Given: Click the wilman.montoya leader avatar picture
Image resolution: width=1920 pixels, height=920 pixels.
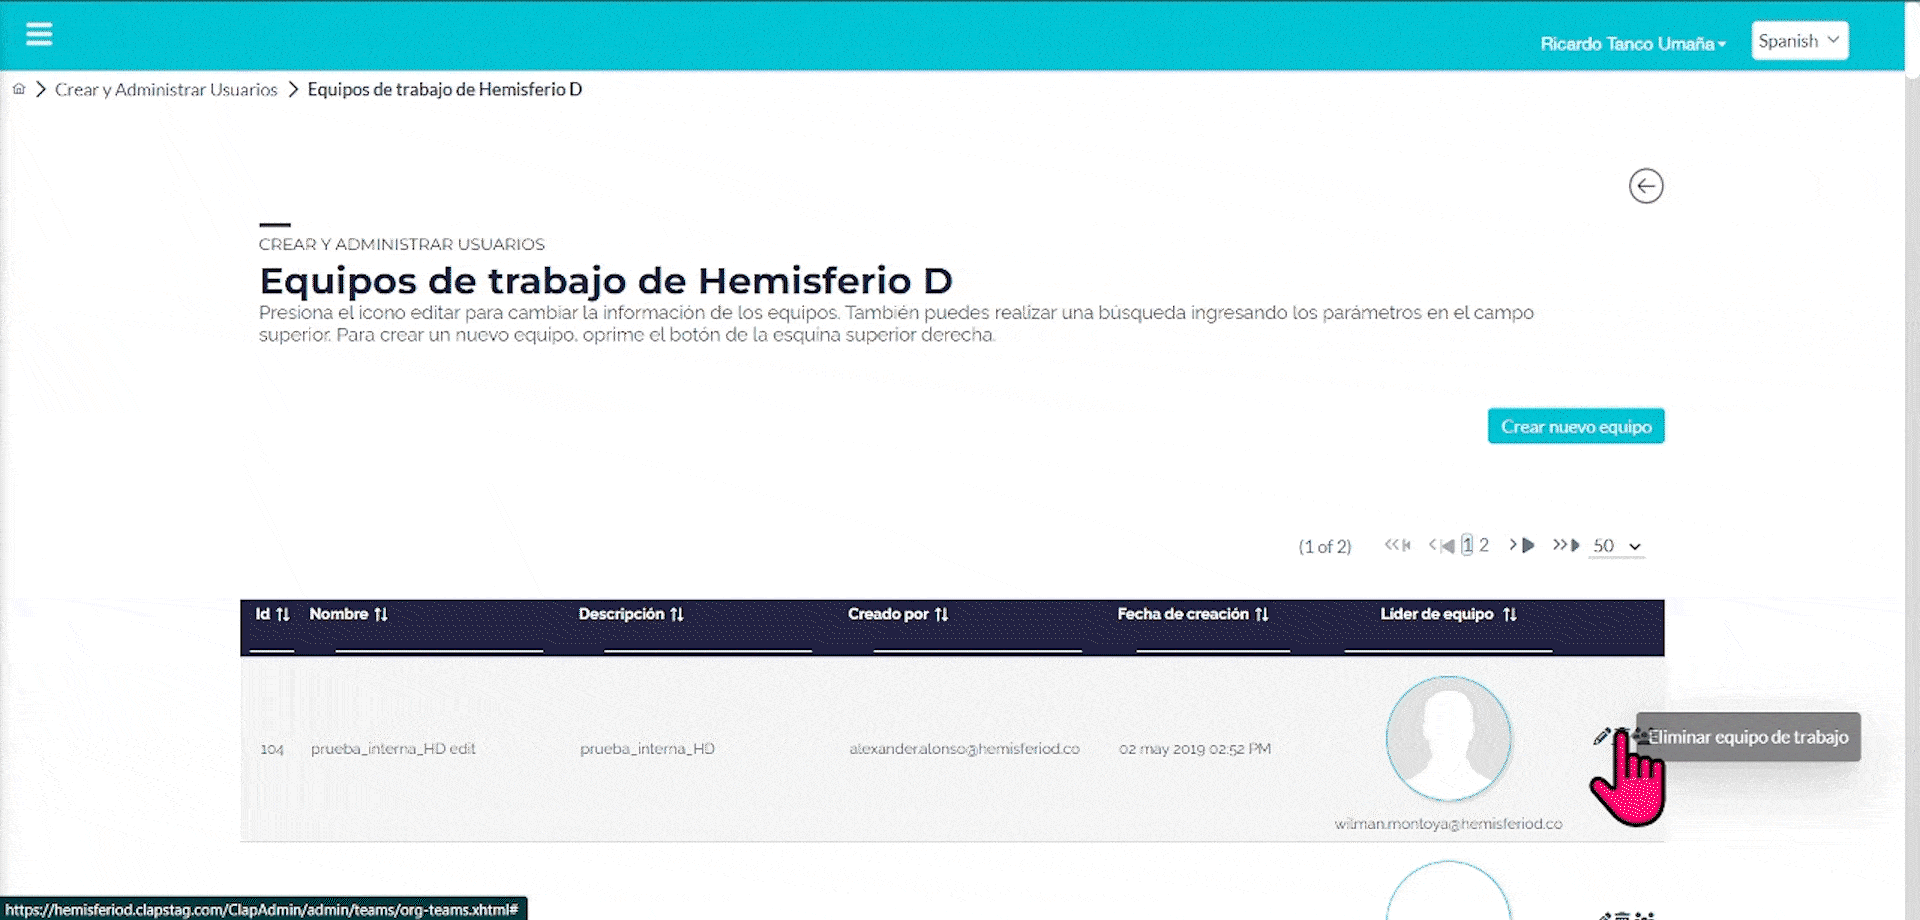Looking at the screenshot, I should pyautogui.click(x=1448, y=739).
